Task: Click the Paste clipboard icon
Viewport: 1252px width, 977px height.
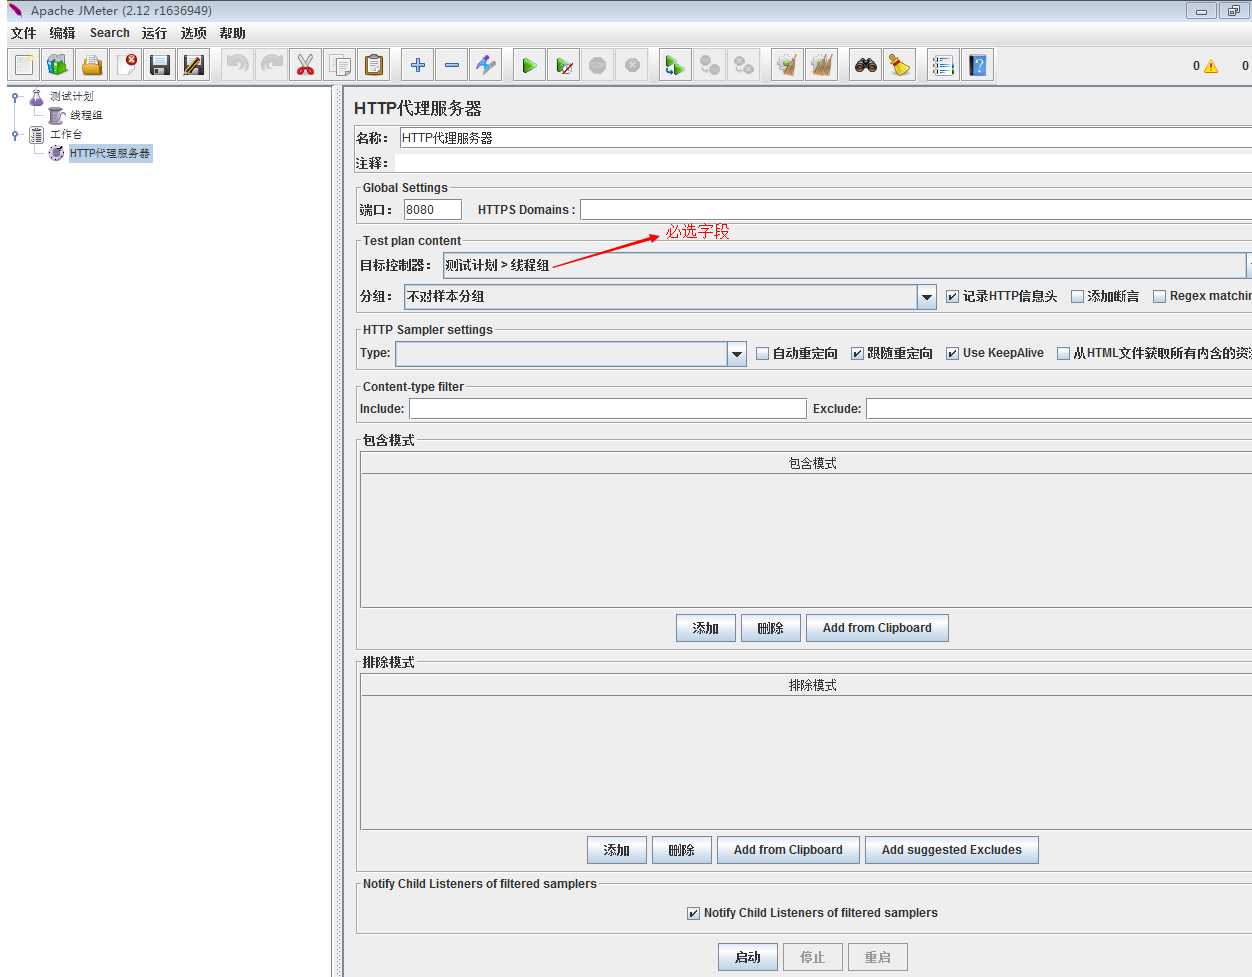Action: coord(374,65)
